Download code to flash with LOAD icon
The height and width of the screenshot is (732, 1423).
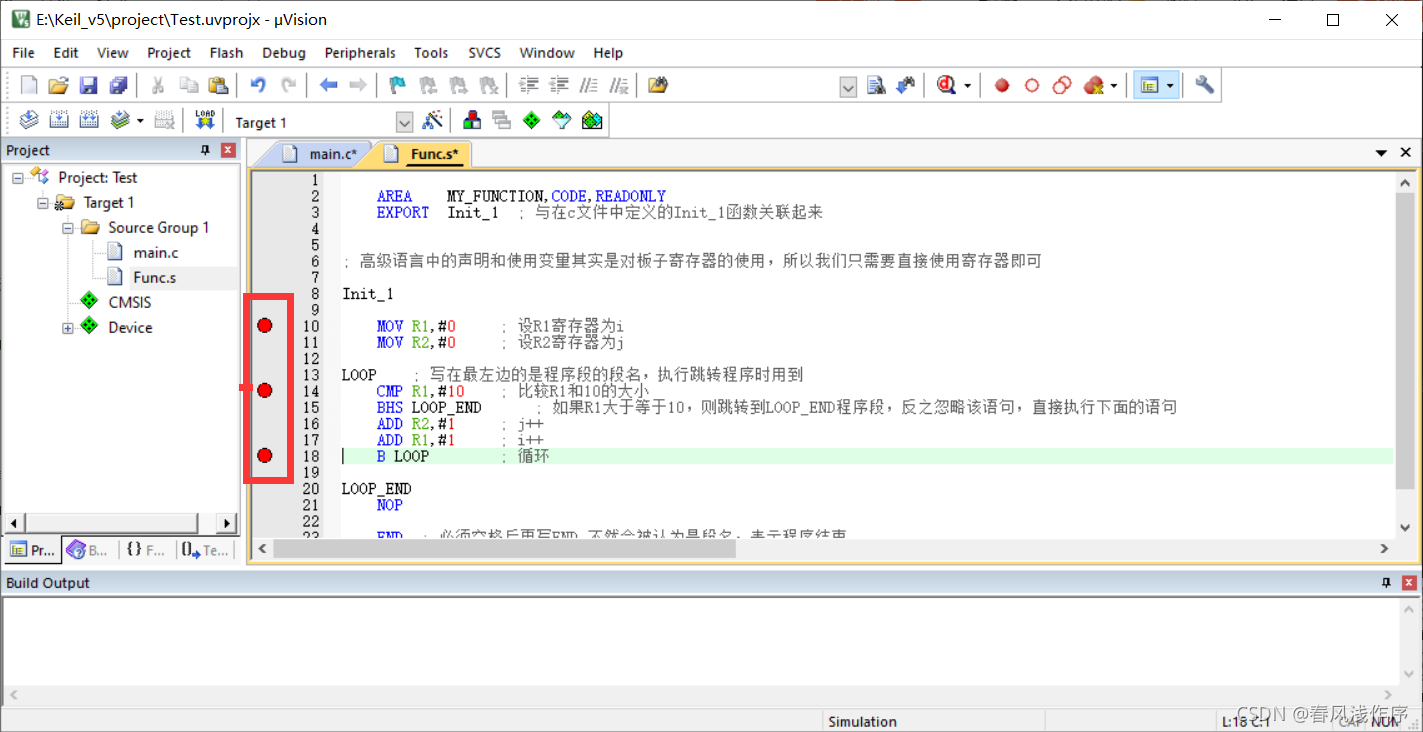(205, 121)
